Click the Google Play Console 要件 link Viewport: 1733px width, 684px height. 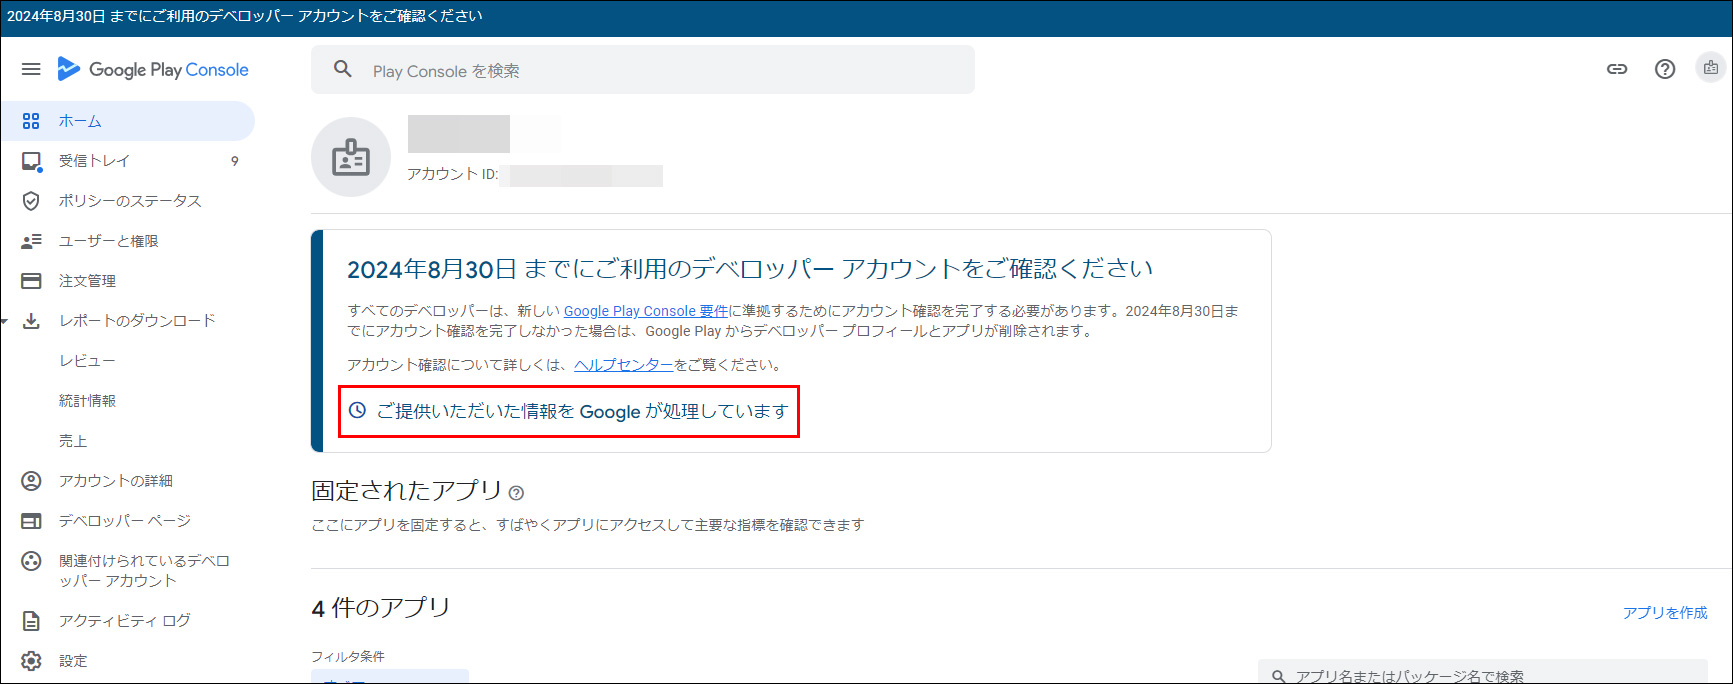[x=645, y=311]
